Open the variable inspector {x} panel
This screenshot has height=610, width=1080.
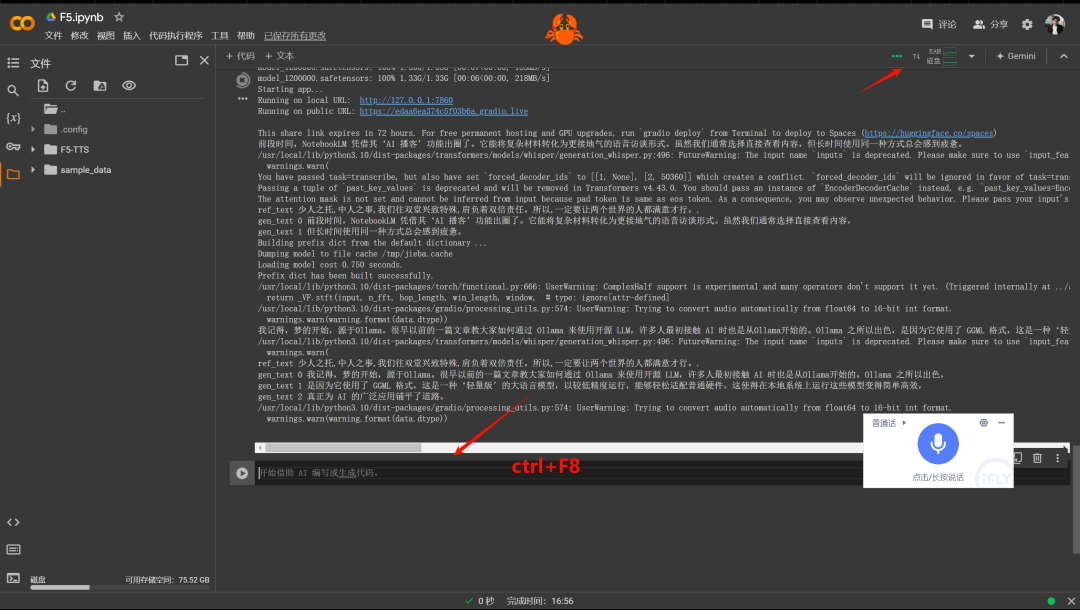tap(13, 117)
